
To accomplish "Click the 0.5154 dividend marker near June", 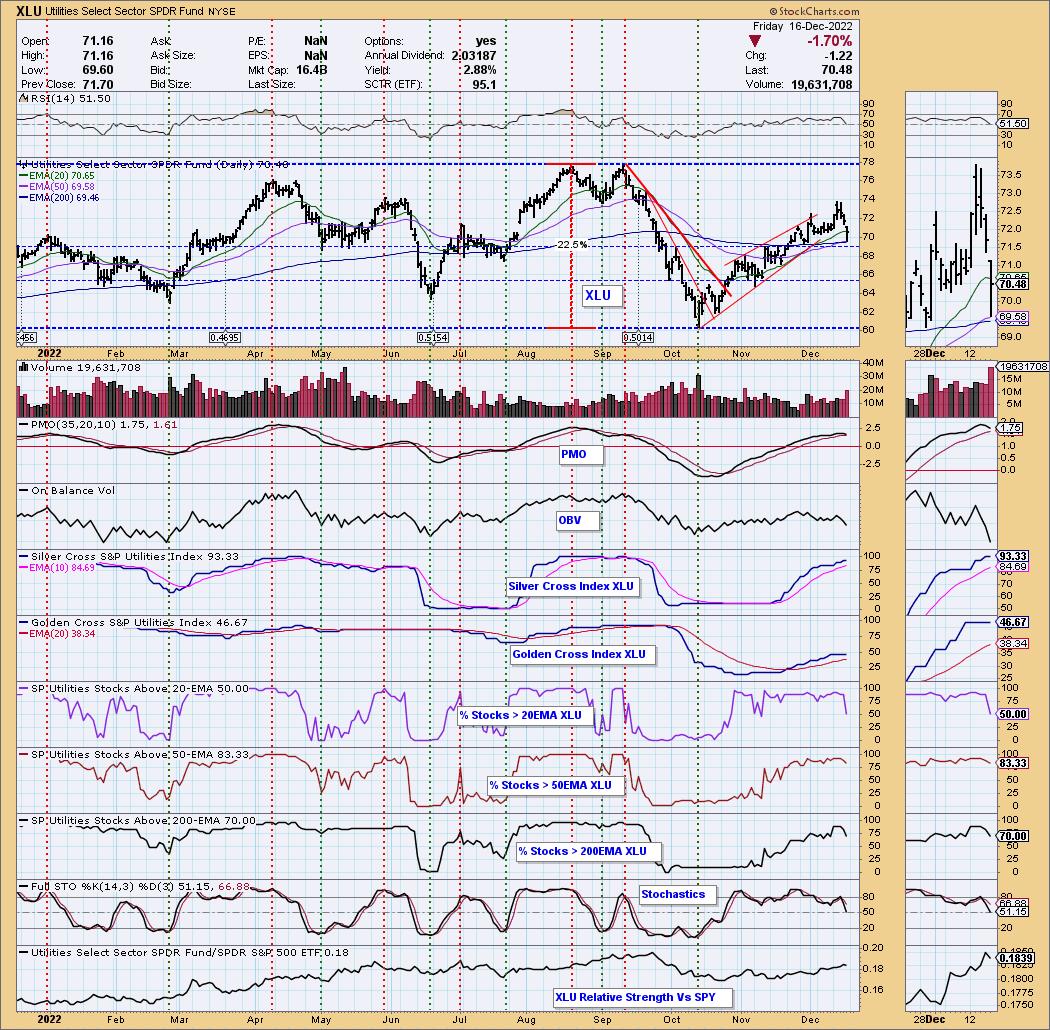I will coord(433,338).
